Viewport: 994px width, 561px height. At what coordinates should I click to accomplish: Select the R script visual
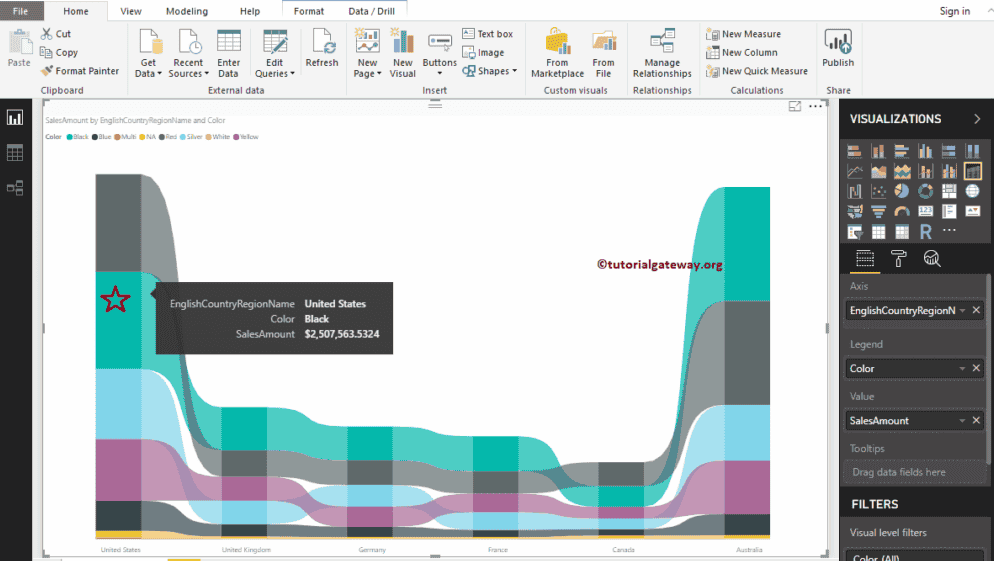pos(925,232)
